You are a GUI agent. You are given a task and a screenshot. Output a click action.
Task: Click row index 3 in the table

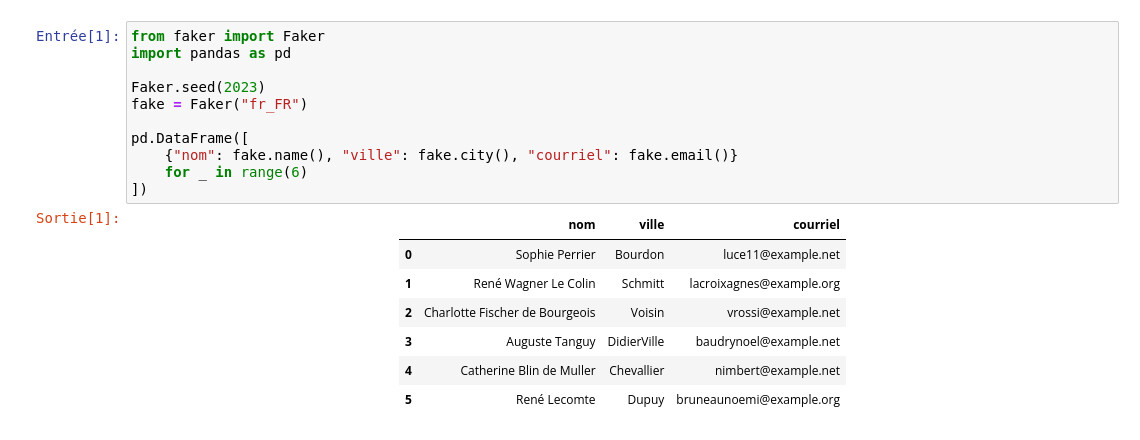(x=408, y=342)
